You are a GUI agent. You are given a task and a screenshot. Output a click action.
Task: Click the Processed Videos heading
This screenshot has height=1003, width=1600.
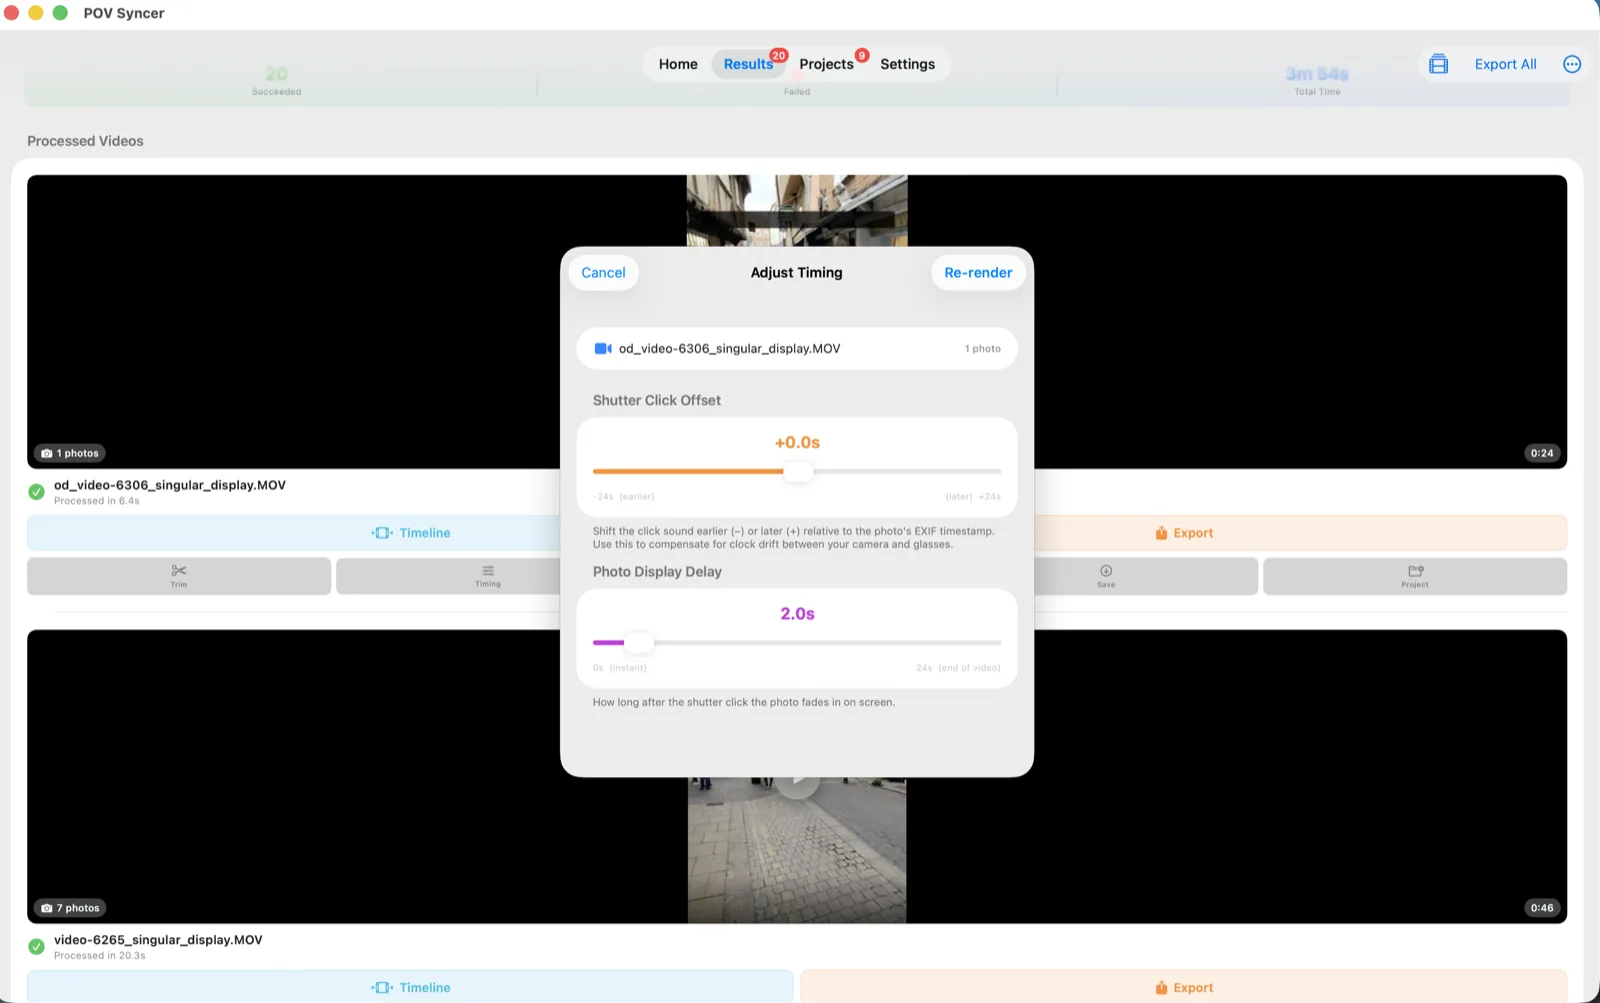(85, 141)
